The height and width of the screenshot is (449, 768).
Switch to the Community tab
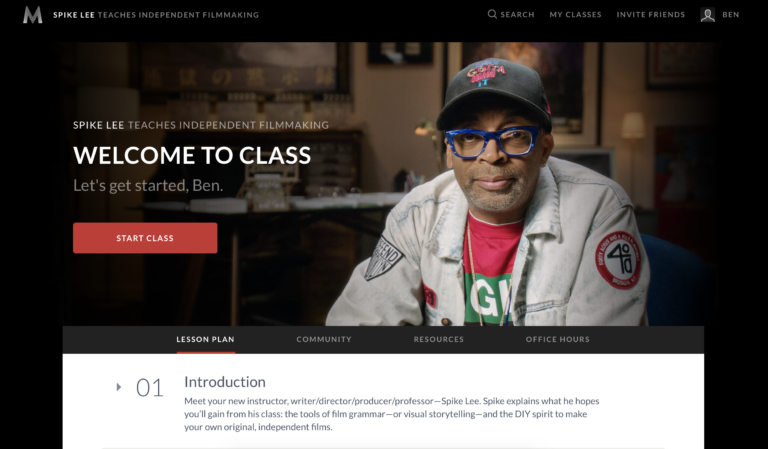coord(324,339)
